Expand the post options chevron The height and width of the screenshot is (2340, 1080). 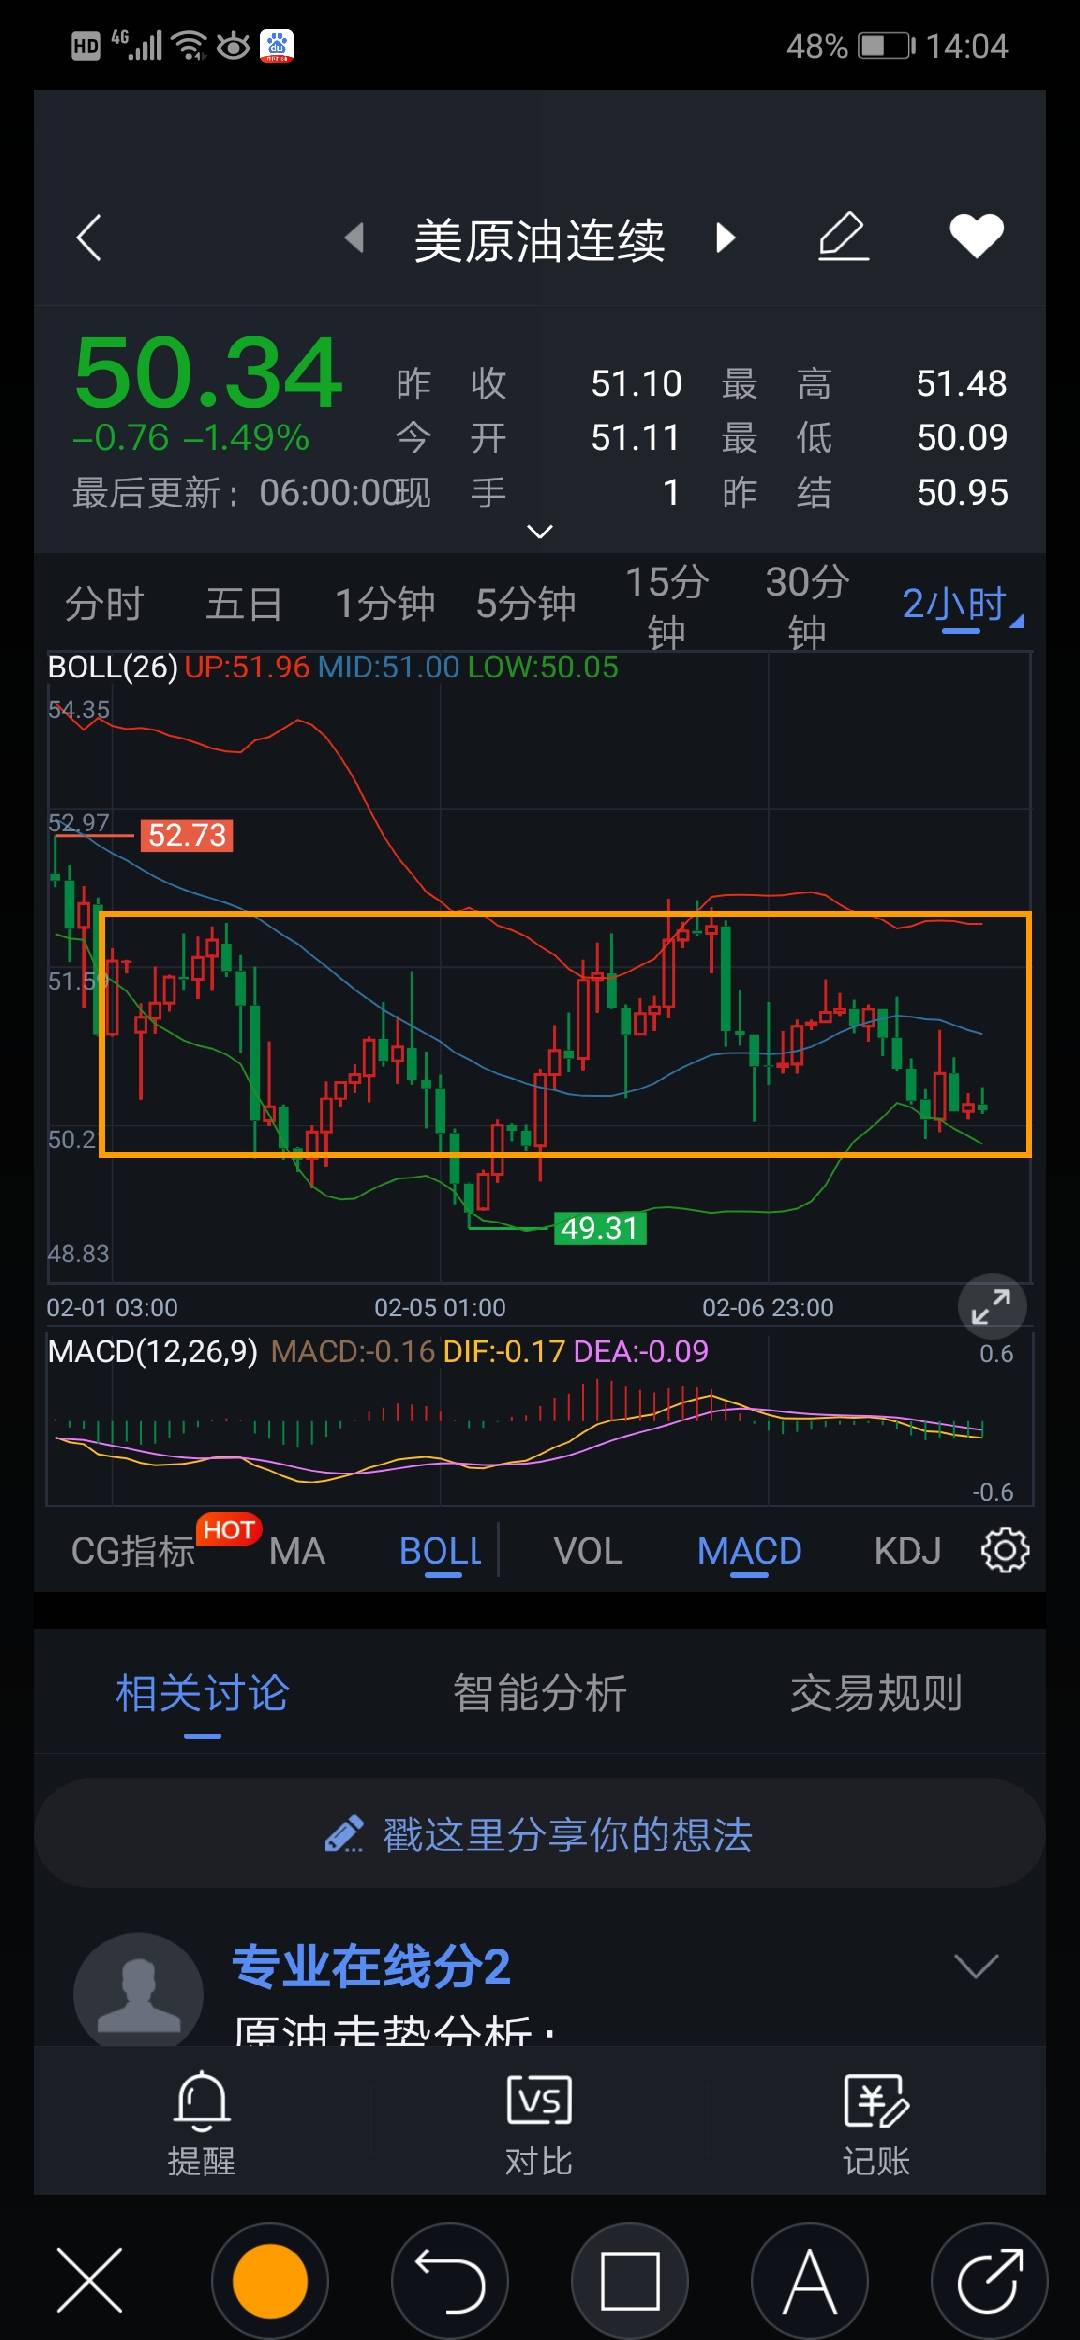[x=976, y=1966]
